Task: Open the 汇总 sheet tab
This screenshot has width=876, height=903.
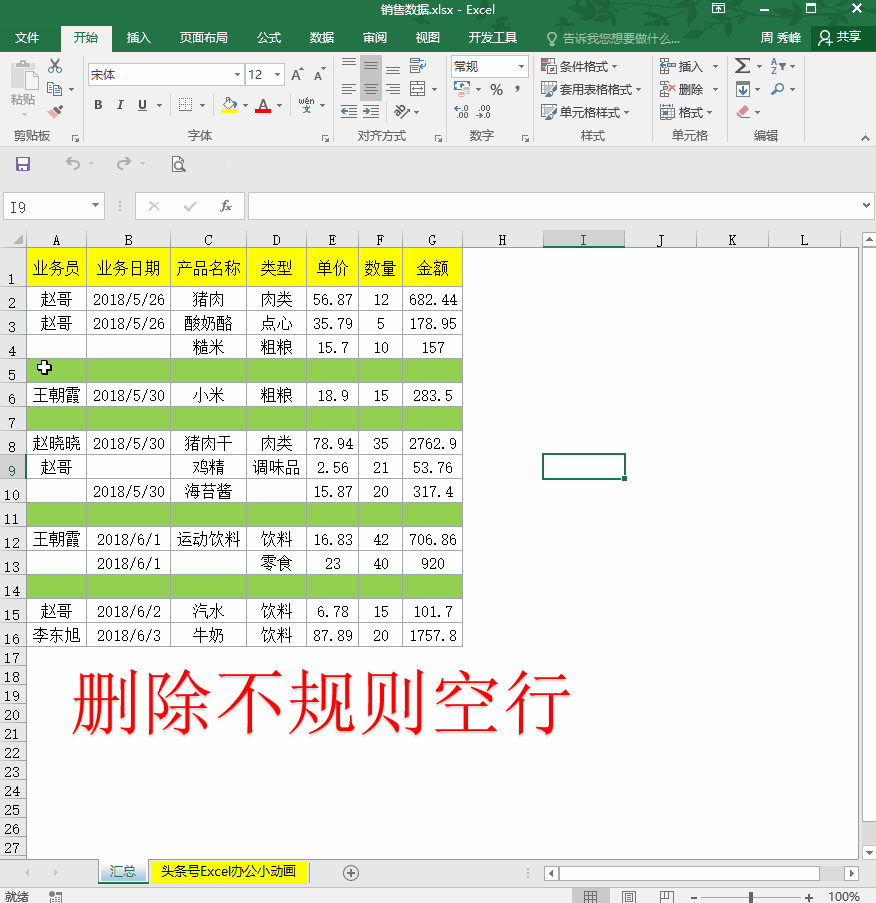Action: click(x=122, y=871)
